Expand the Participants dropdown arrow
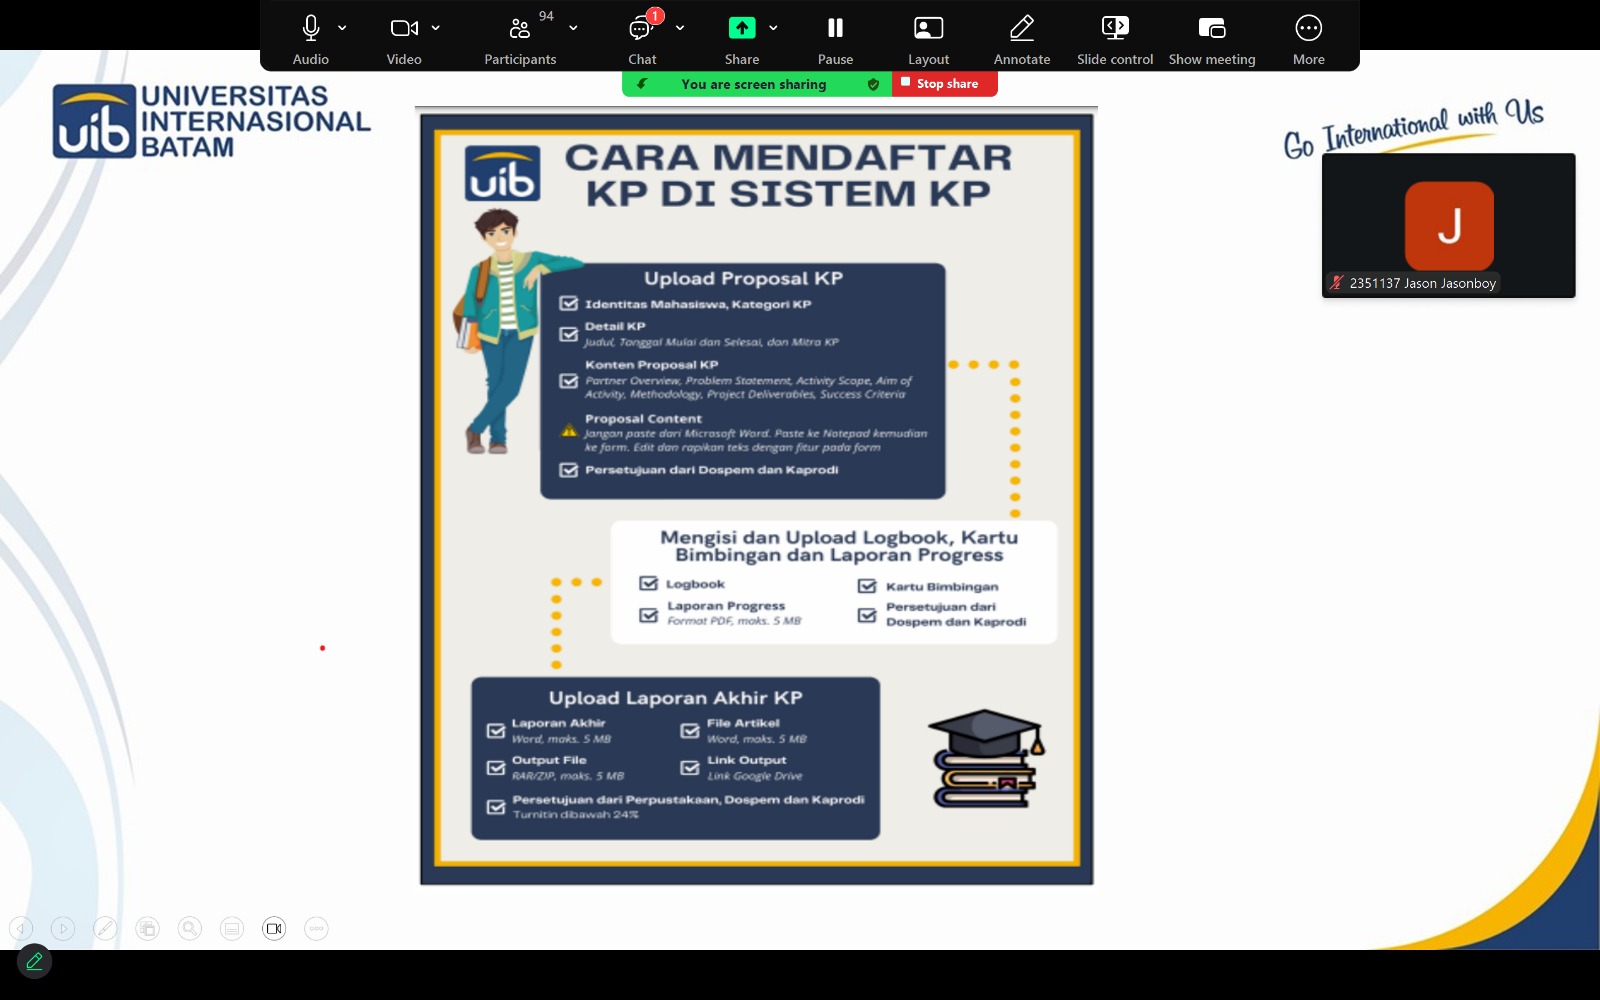 573,28
